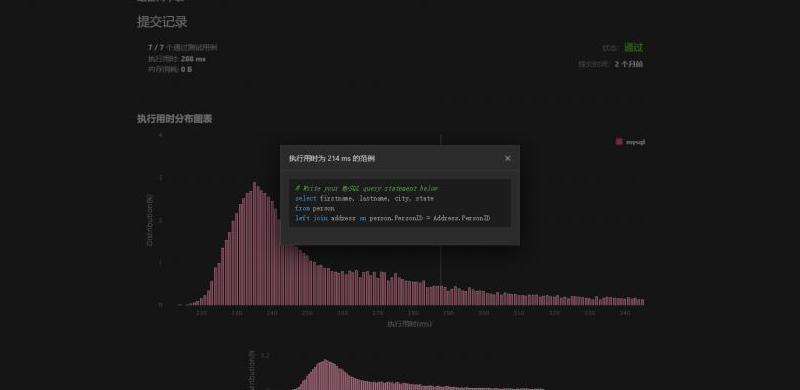Click the select keyword in code sample
Image resolution: width=800 pixels, height=390 pixels.
pos(306,199)
